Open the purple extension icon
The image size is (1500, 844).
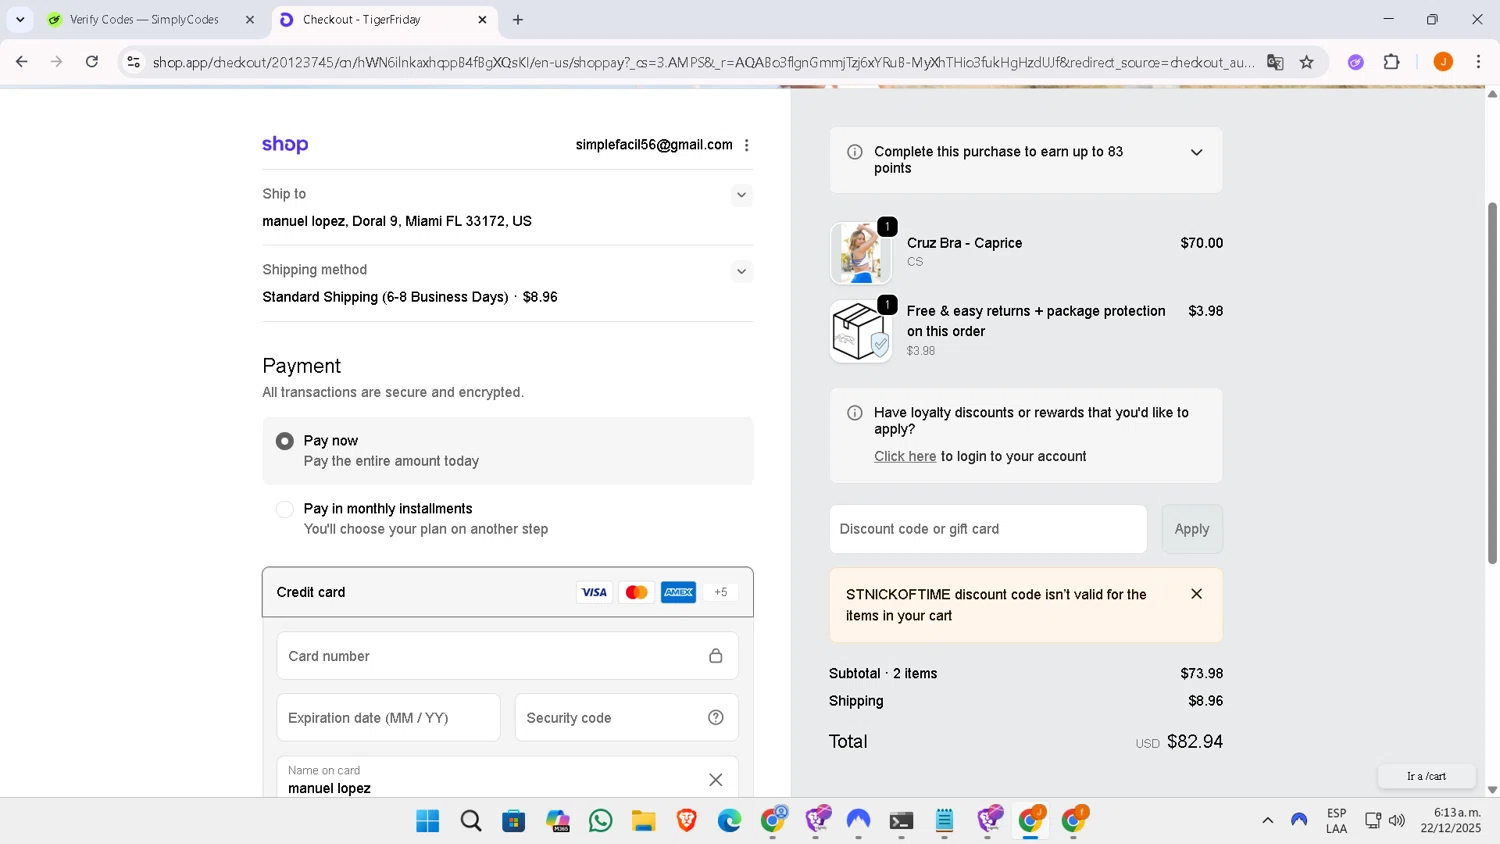[1356, 62]
